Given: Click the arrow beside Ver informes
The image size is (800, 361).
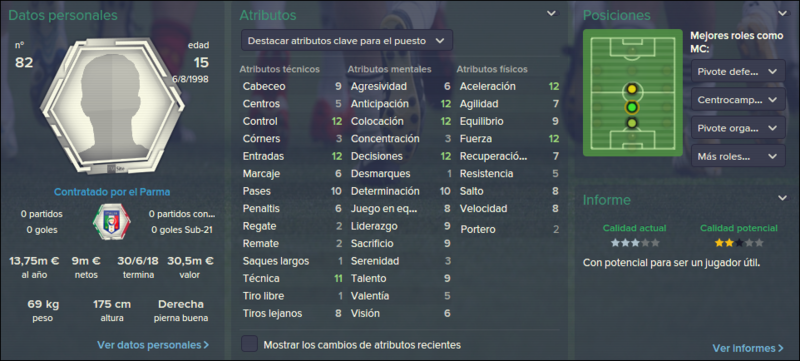Looking at the screenshot, I should [x=781, y=348].
